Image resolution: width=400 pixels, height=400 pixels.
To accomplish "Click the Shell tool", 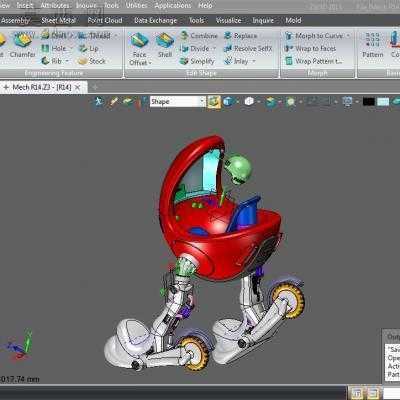I will 165,45.
